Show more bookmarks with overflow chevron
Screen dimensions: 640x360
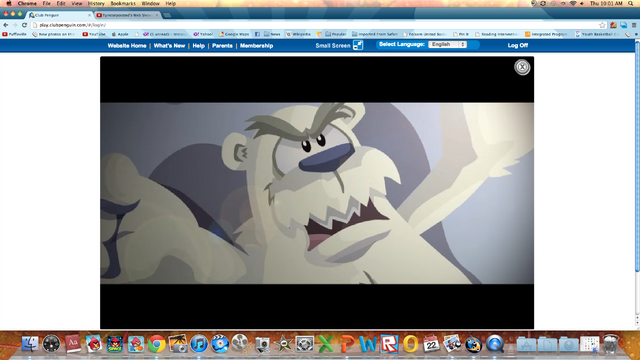[636, 34]
